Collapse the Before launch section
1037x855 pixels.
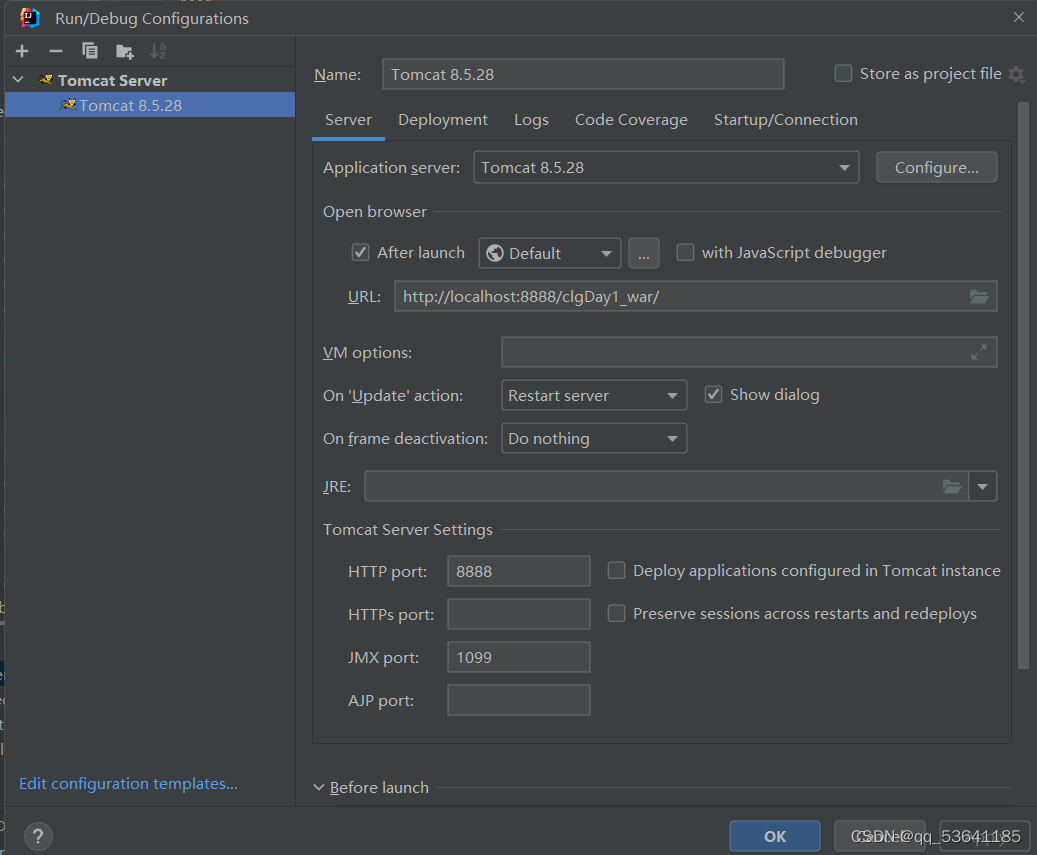click(x=319, y=788)
